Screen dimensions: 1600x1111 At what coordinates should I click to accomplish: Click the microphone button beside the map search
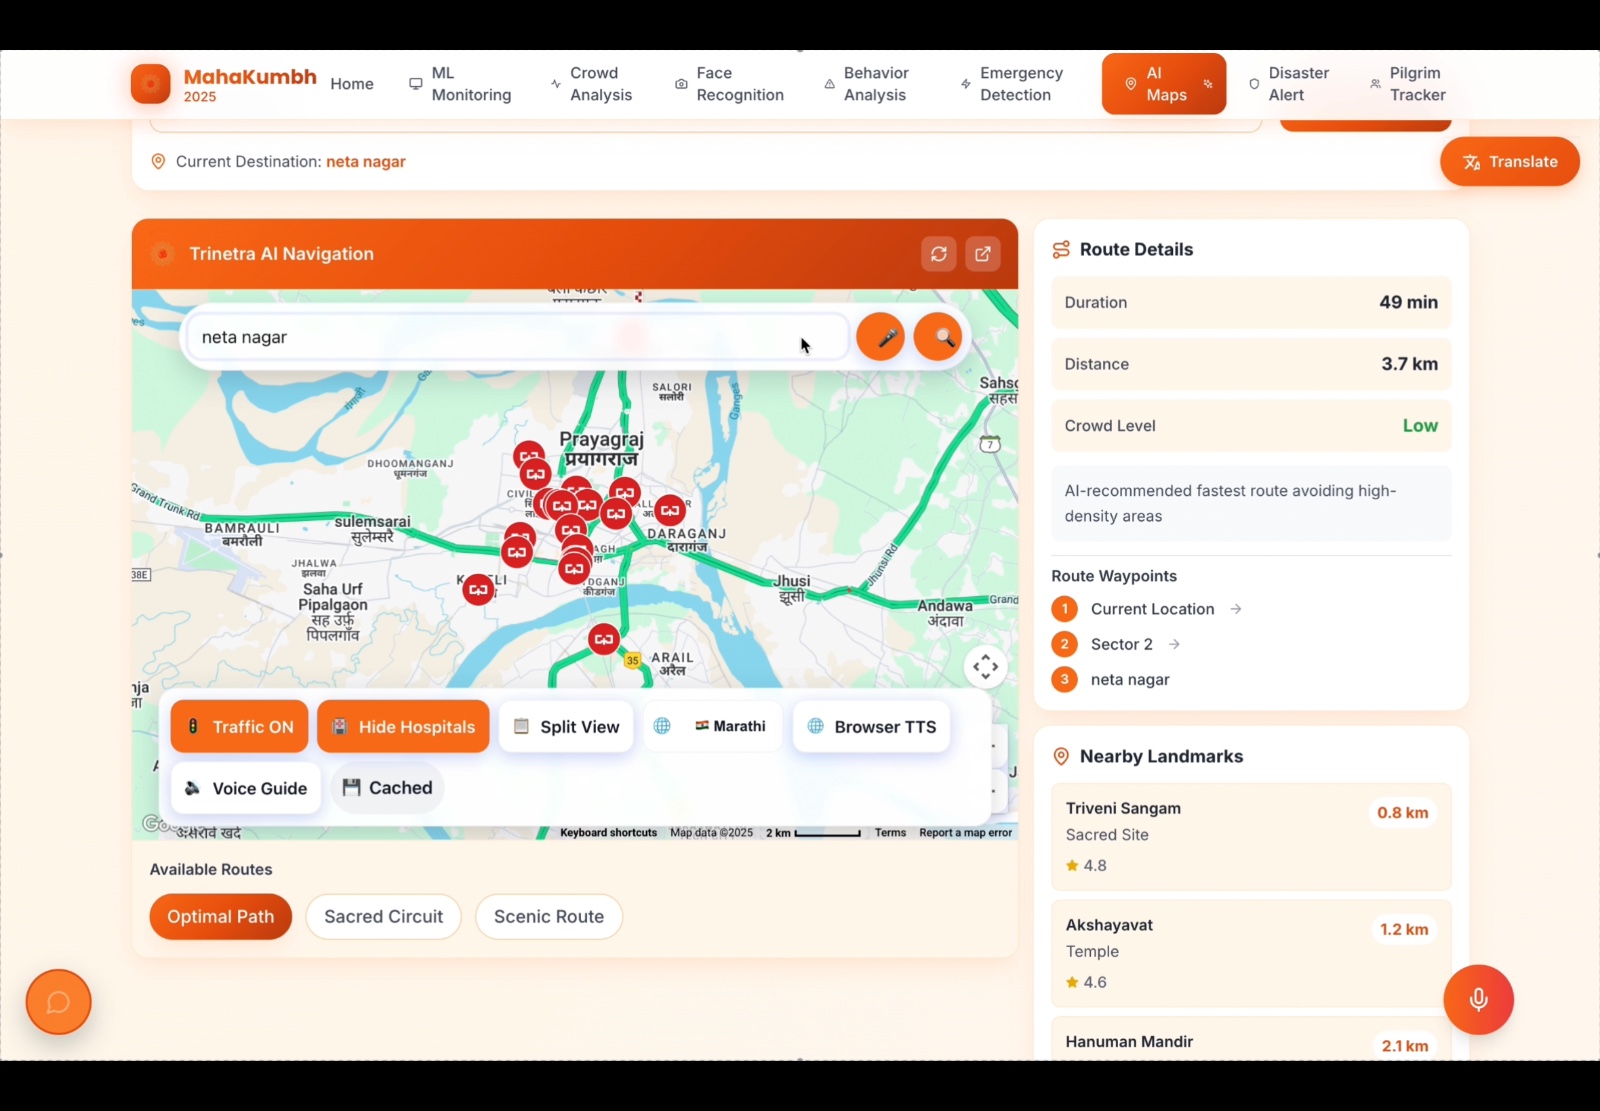[x=881, y=337]
